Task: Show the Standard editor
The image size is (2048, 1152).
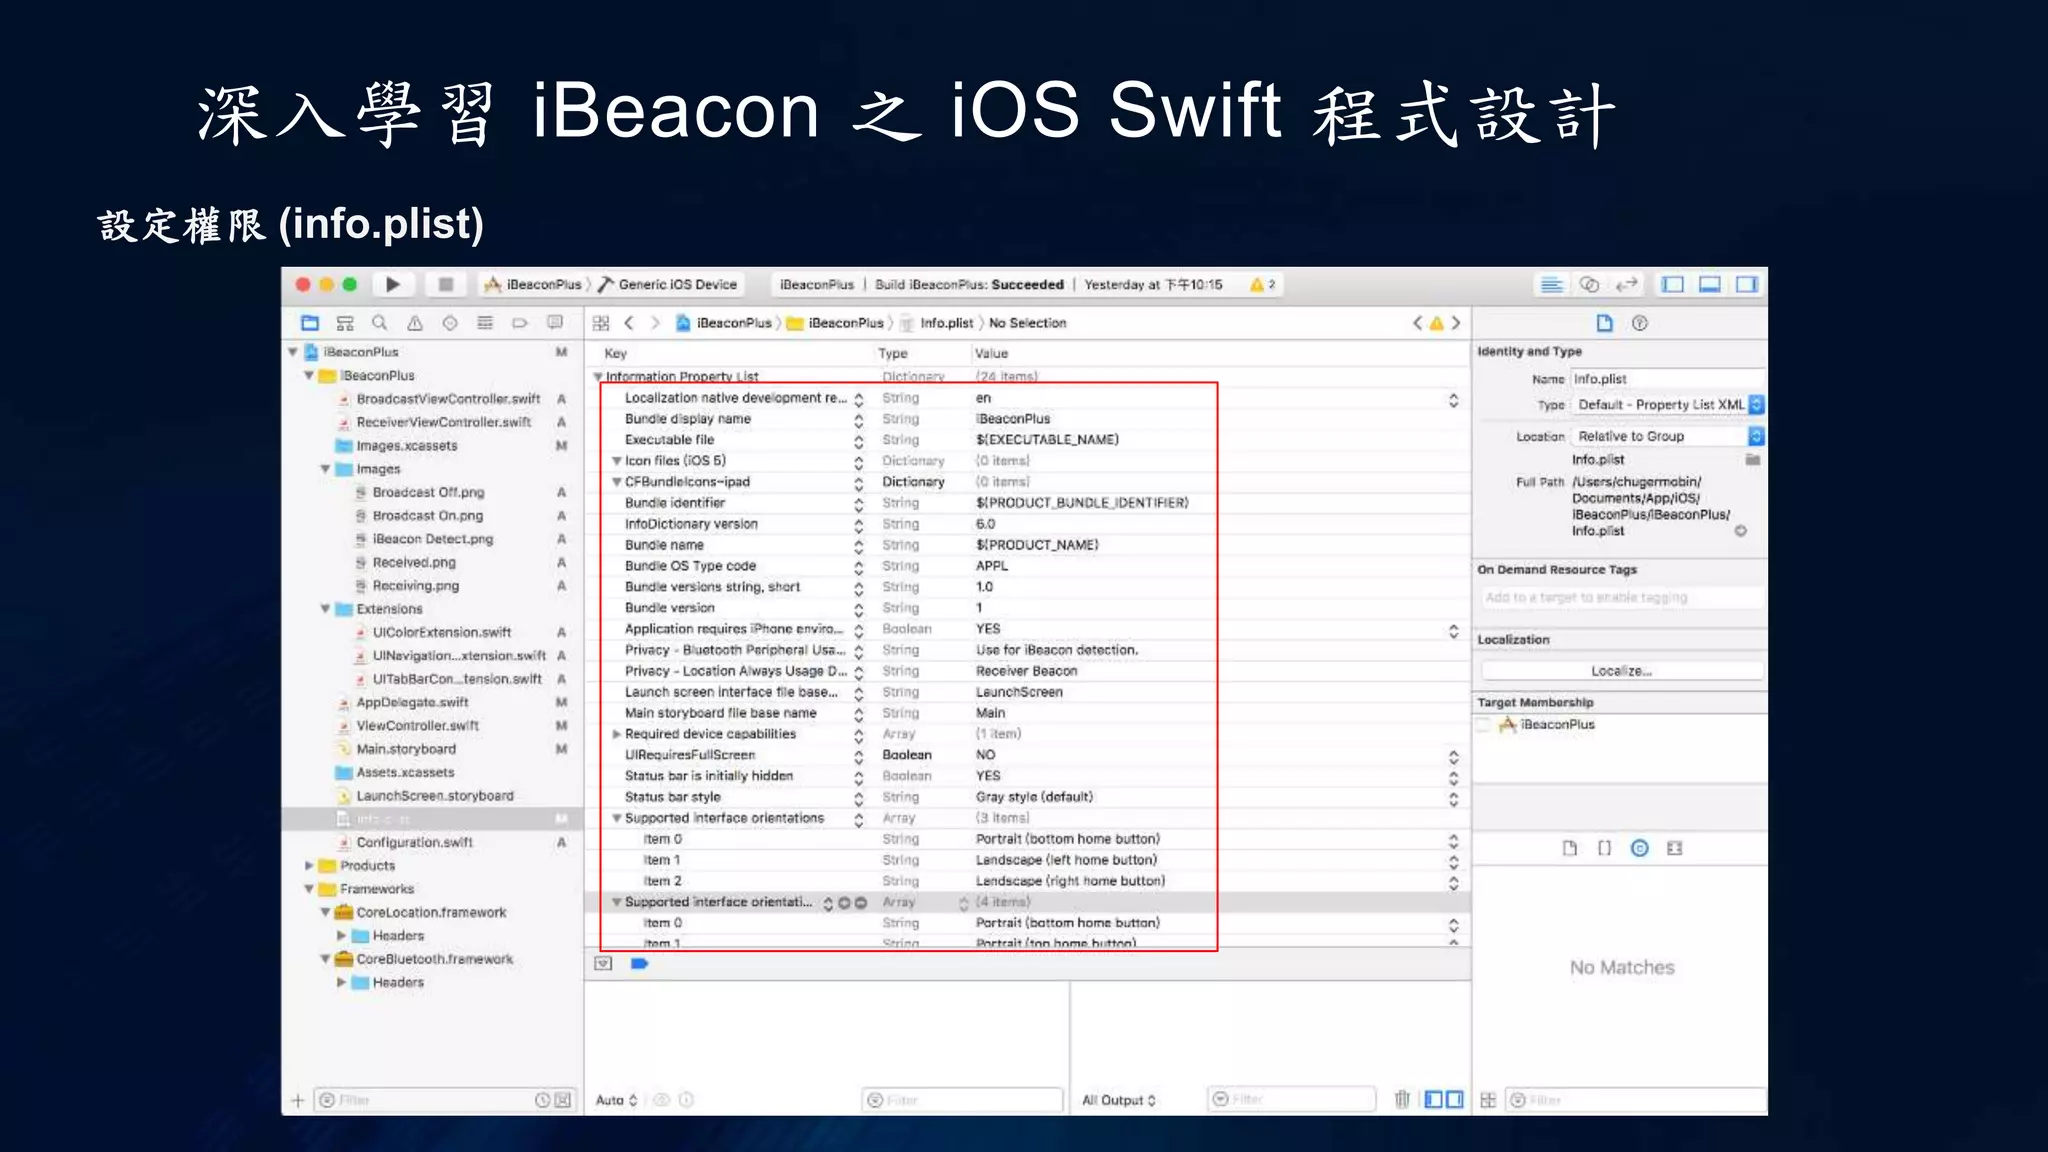Action: pyautogui.click(x=1552, y=285)
